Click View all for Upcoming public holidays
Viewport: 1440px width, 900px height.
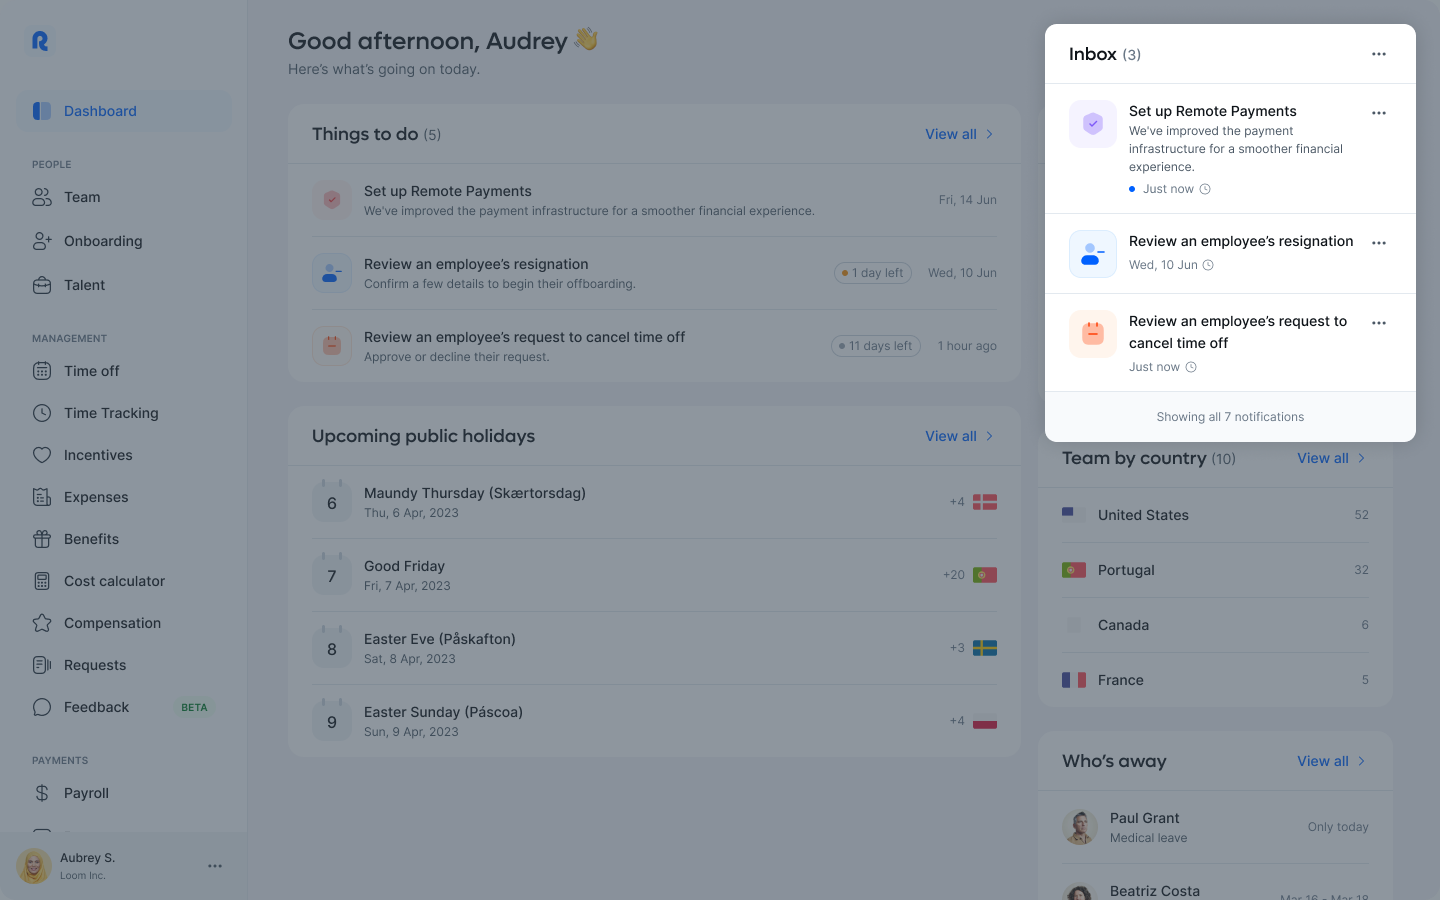click(960, 436)
